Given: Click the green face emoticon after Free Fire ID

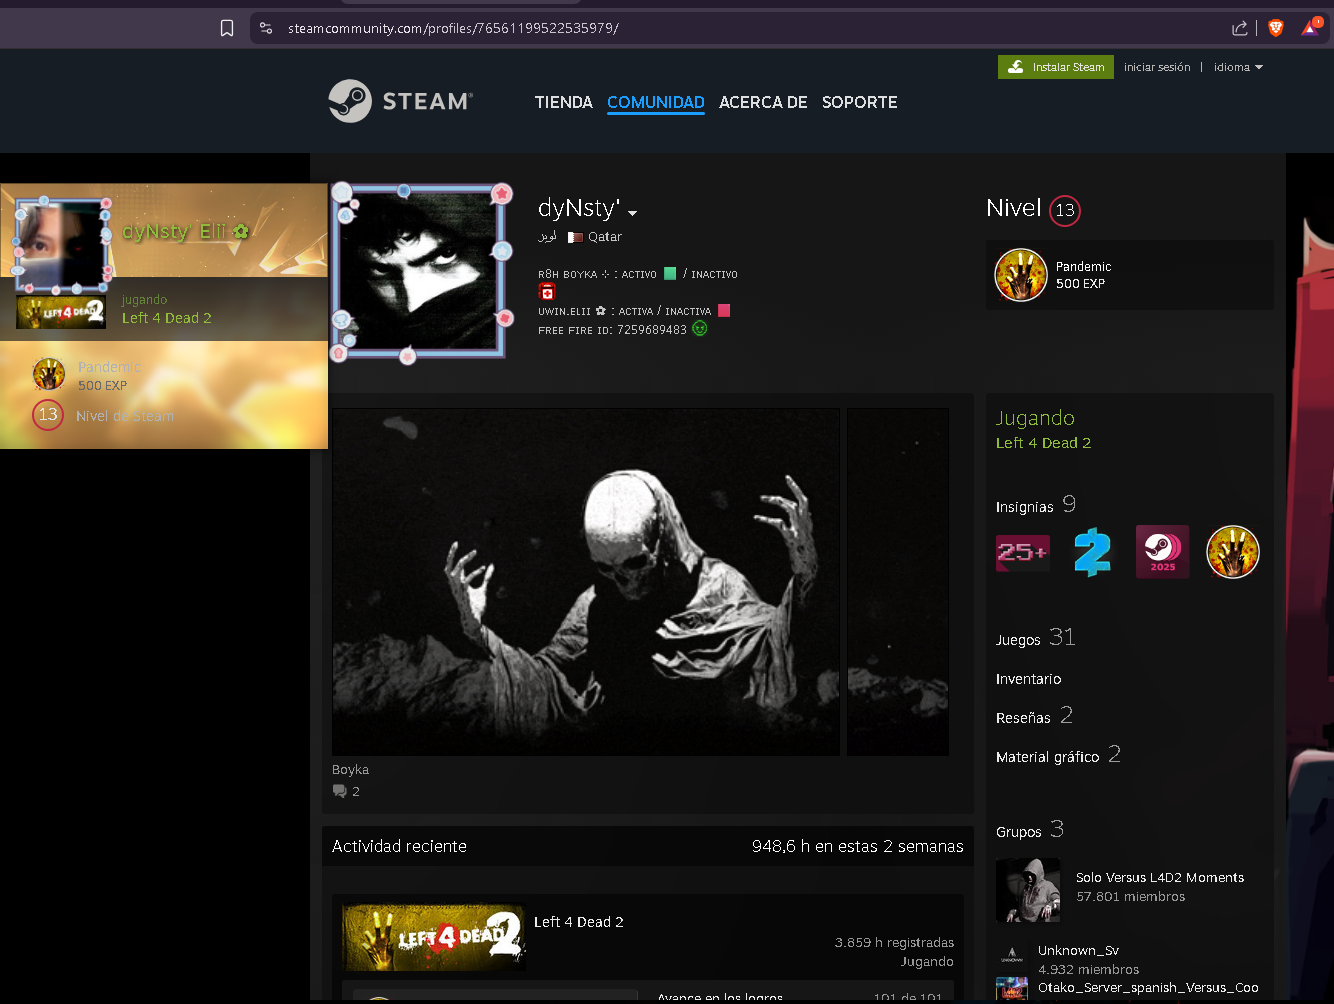Looking at the screenshot, I should (x=700, y=328).
